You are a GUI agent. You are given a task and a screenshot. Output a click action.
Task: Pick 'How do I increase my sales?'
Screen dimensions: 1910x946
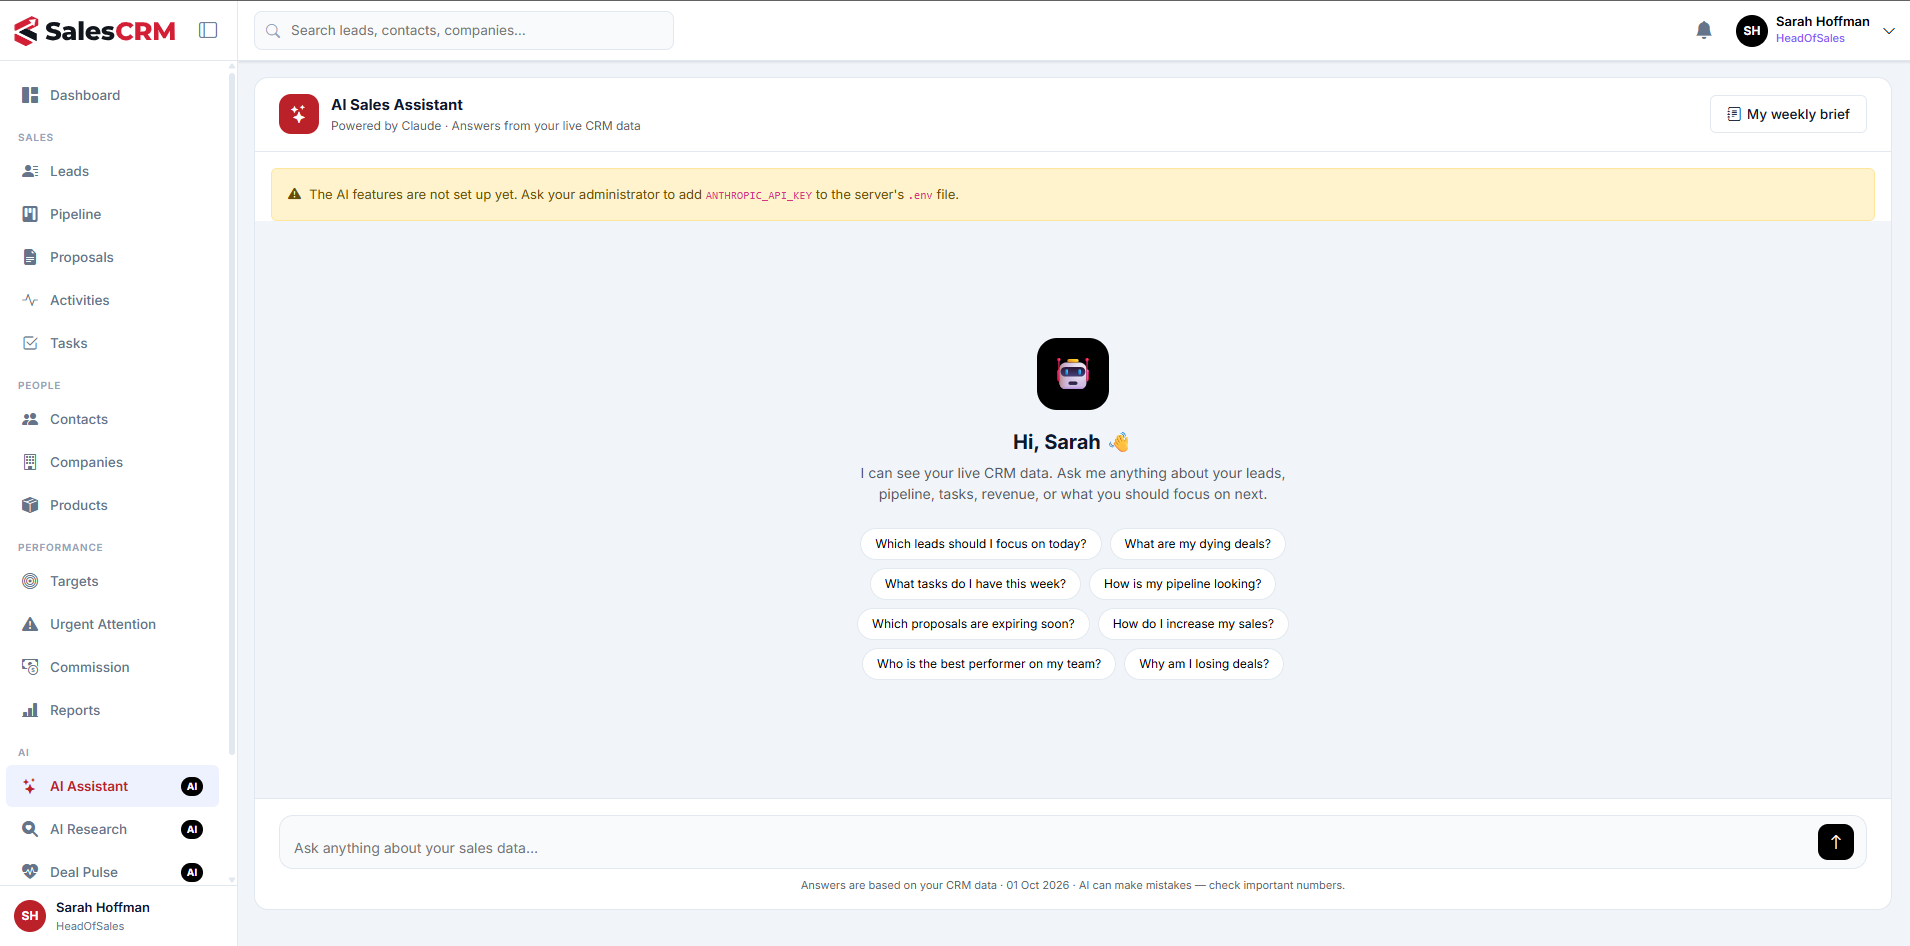tap(1193, 624)
